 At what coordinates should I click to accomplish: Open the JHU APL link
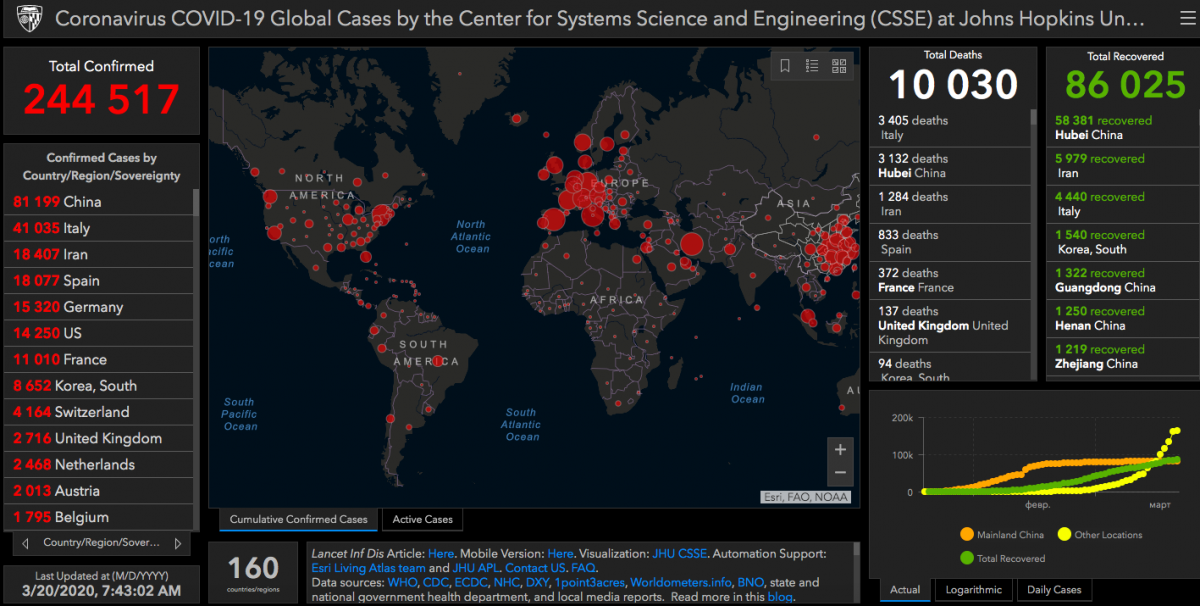tap(475, 568)
